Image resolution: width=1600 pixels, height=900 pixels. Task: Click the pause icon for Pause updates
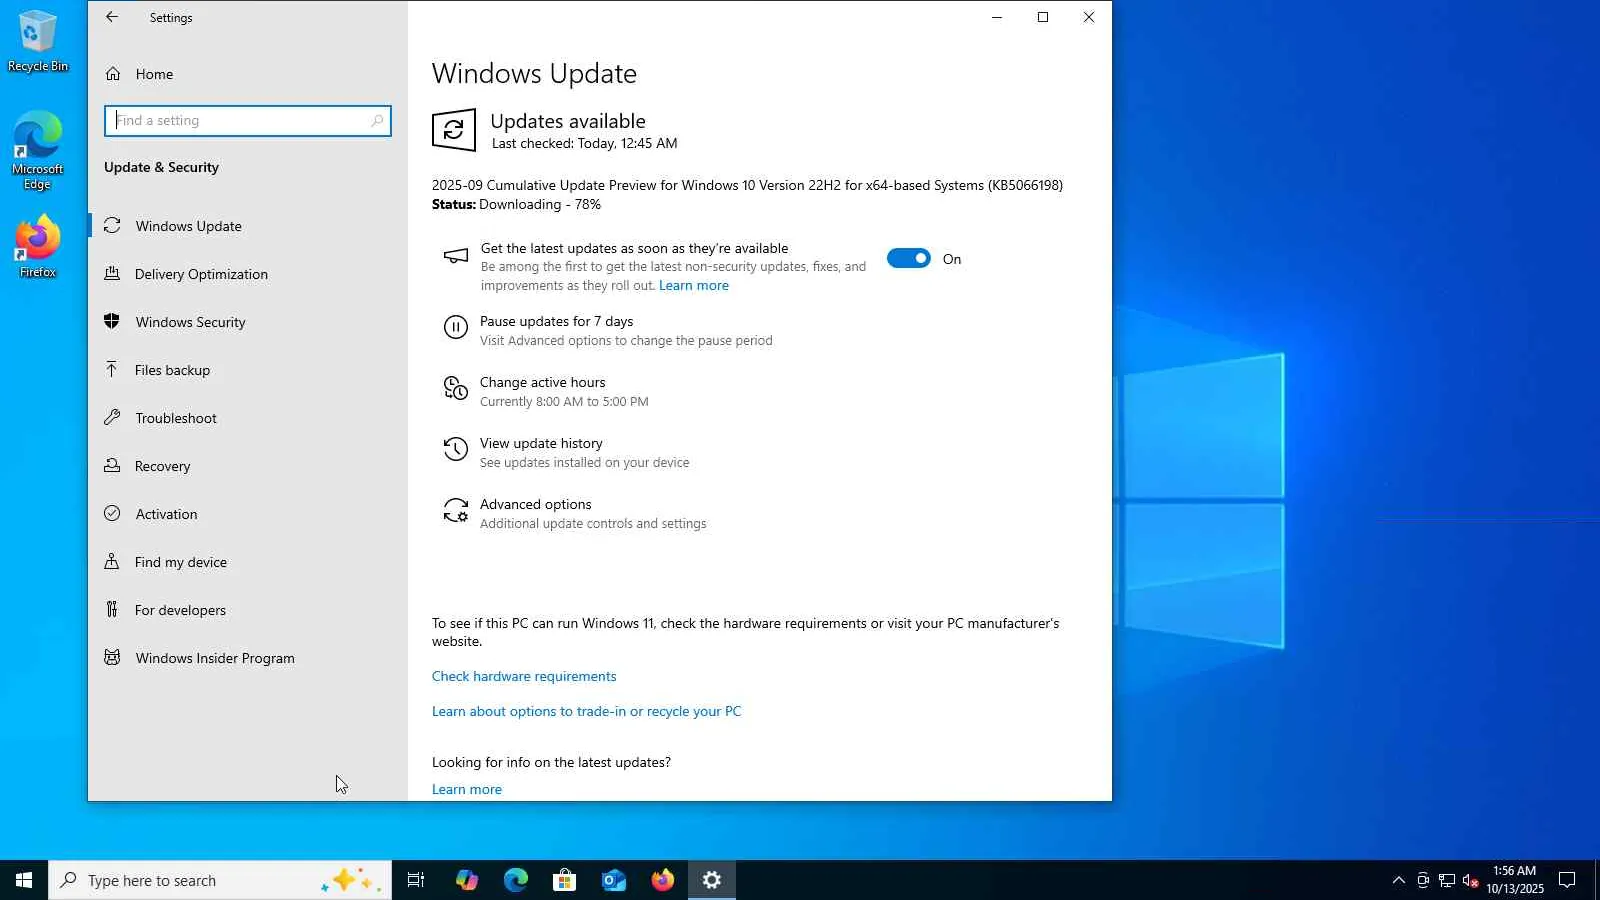tap(455, 327)
